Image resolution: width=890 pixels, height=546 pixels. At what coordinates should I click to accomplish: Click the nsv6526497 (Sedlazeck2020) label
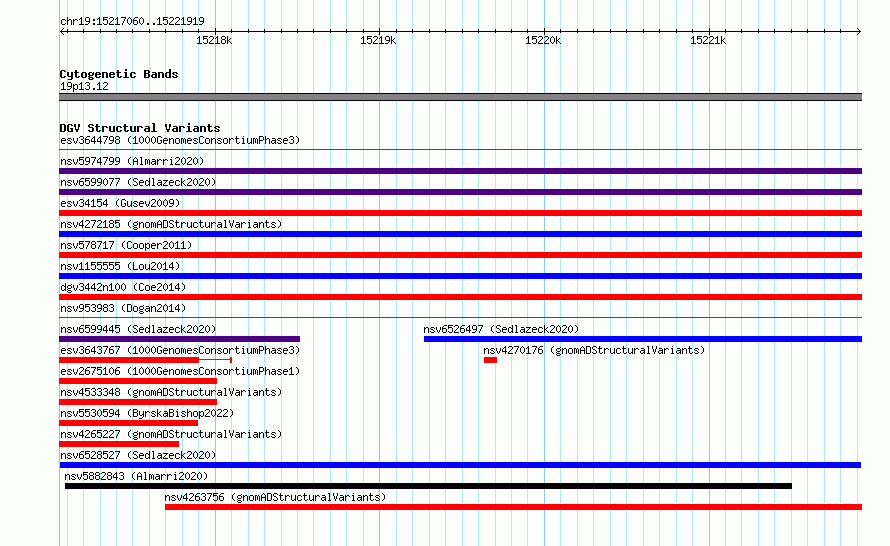tap(501, 329)
